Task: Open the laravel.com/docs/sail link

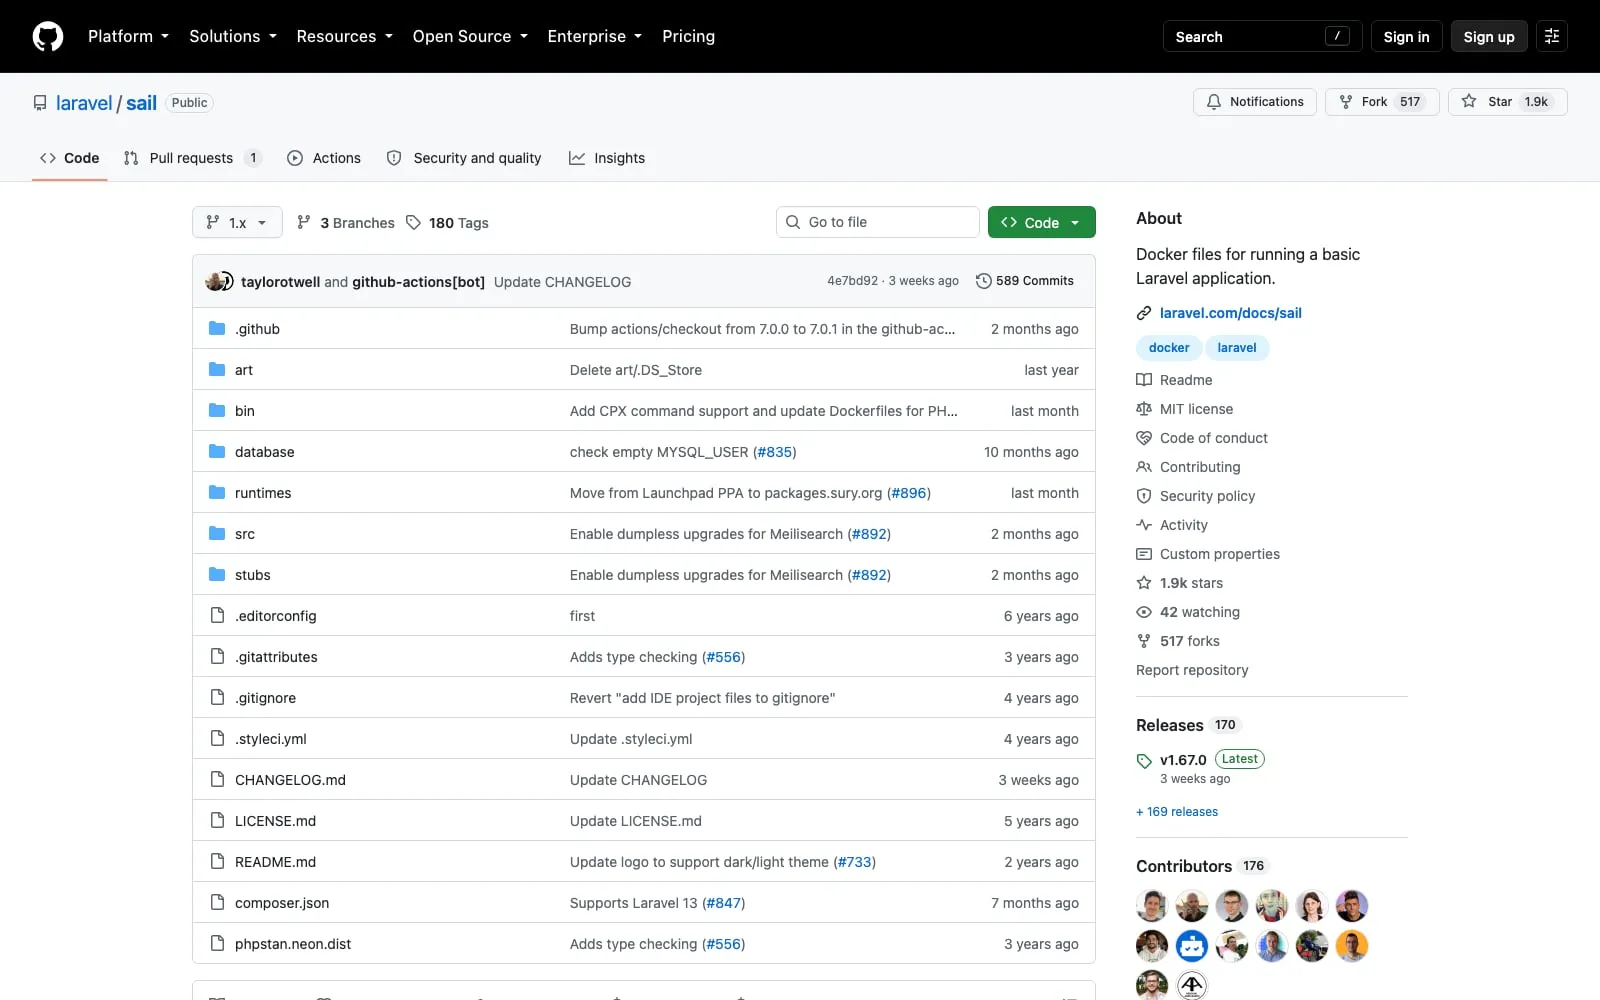Action: [x=1230, y=313]
